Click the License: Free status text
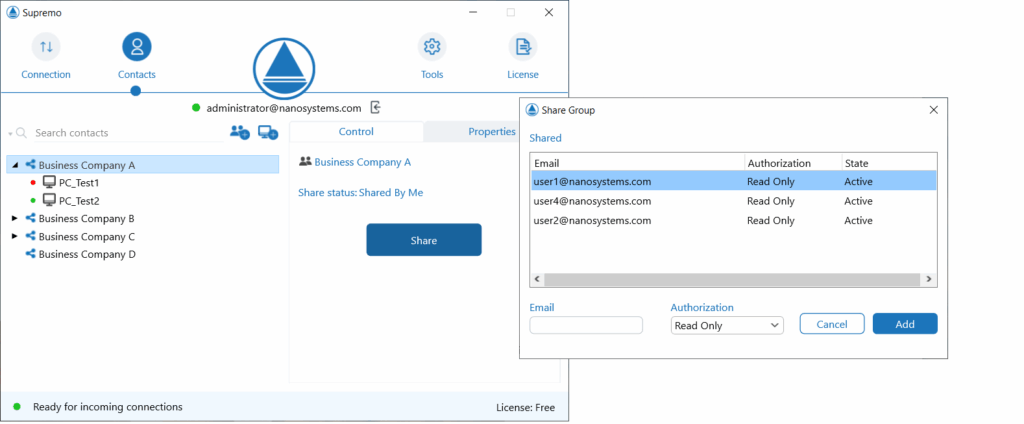 pyautogui.click(x=525, y=407)
